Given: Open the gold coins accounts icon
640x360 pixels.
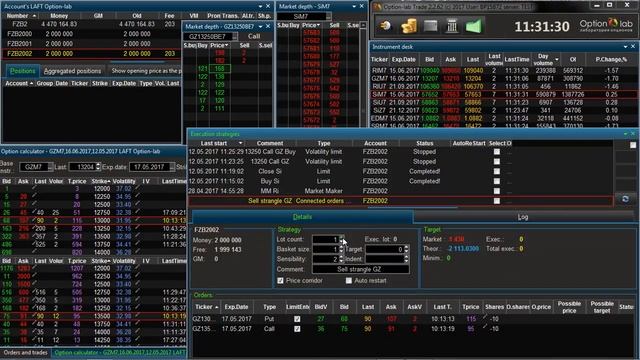Looking at the screenshot, I should tap(409, 26).
